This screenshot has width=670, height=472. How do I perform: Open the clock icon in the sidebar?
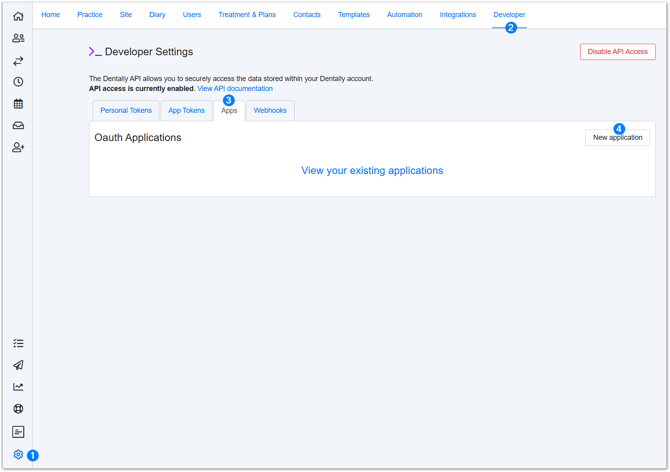[x=18, y=82]
